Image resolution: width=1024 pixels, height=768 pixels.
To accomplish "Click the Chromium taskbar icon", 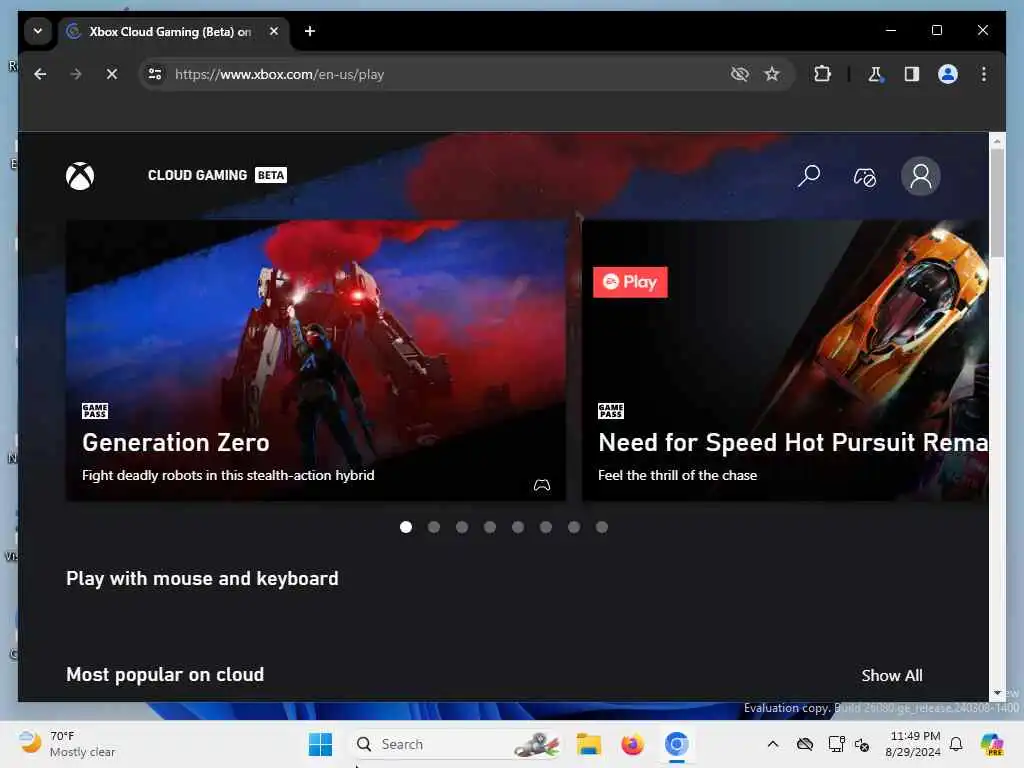I will [677, 744].
